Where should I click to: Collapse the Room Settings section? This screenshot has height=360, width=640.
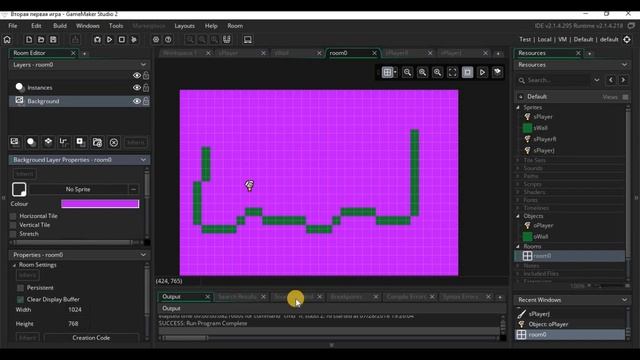click(14, 265)
